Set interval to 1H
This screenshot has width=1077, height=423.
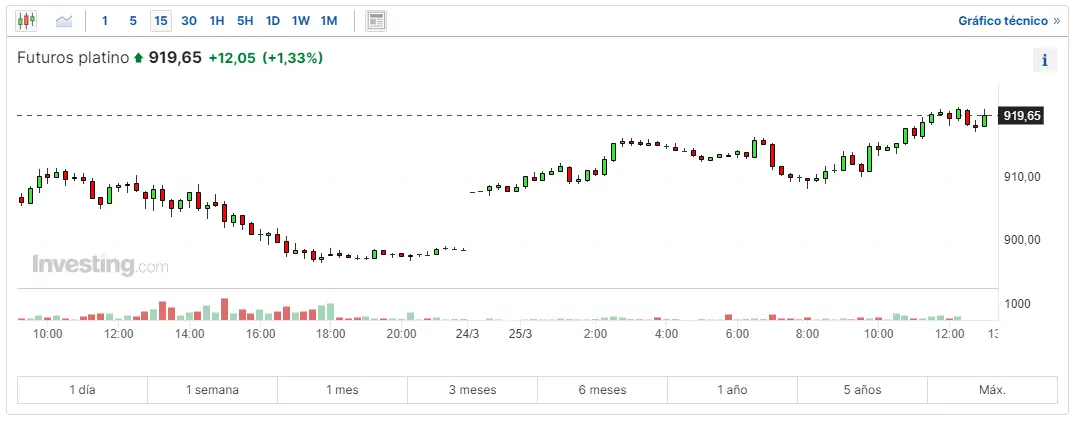coord(217,20)
